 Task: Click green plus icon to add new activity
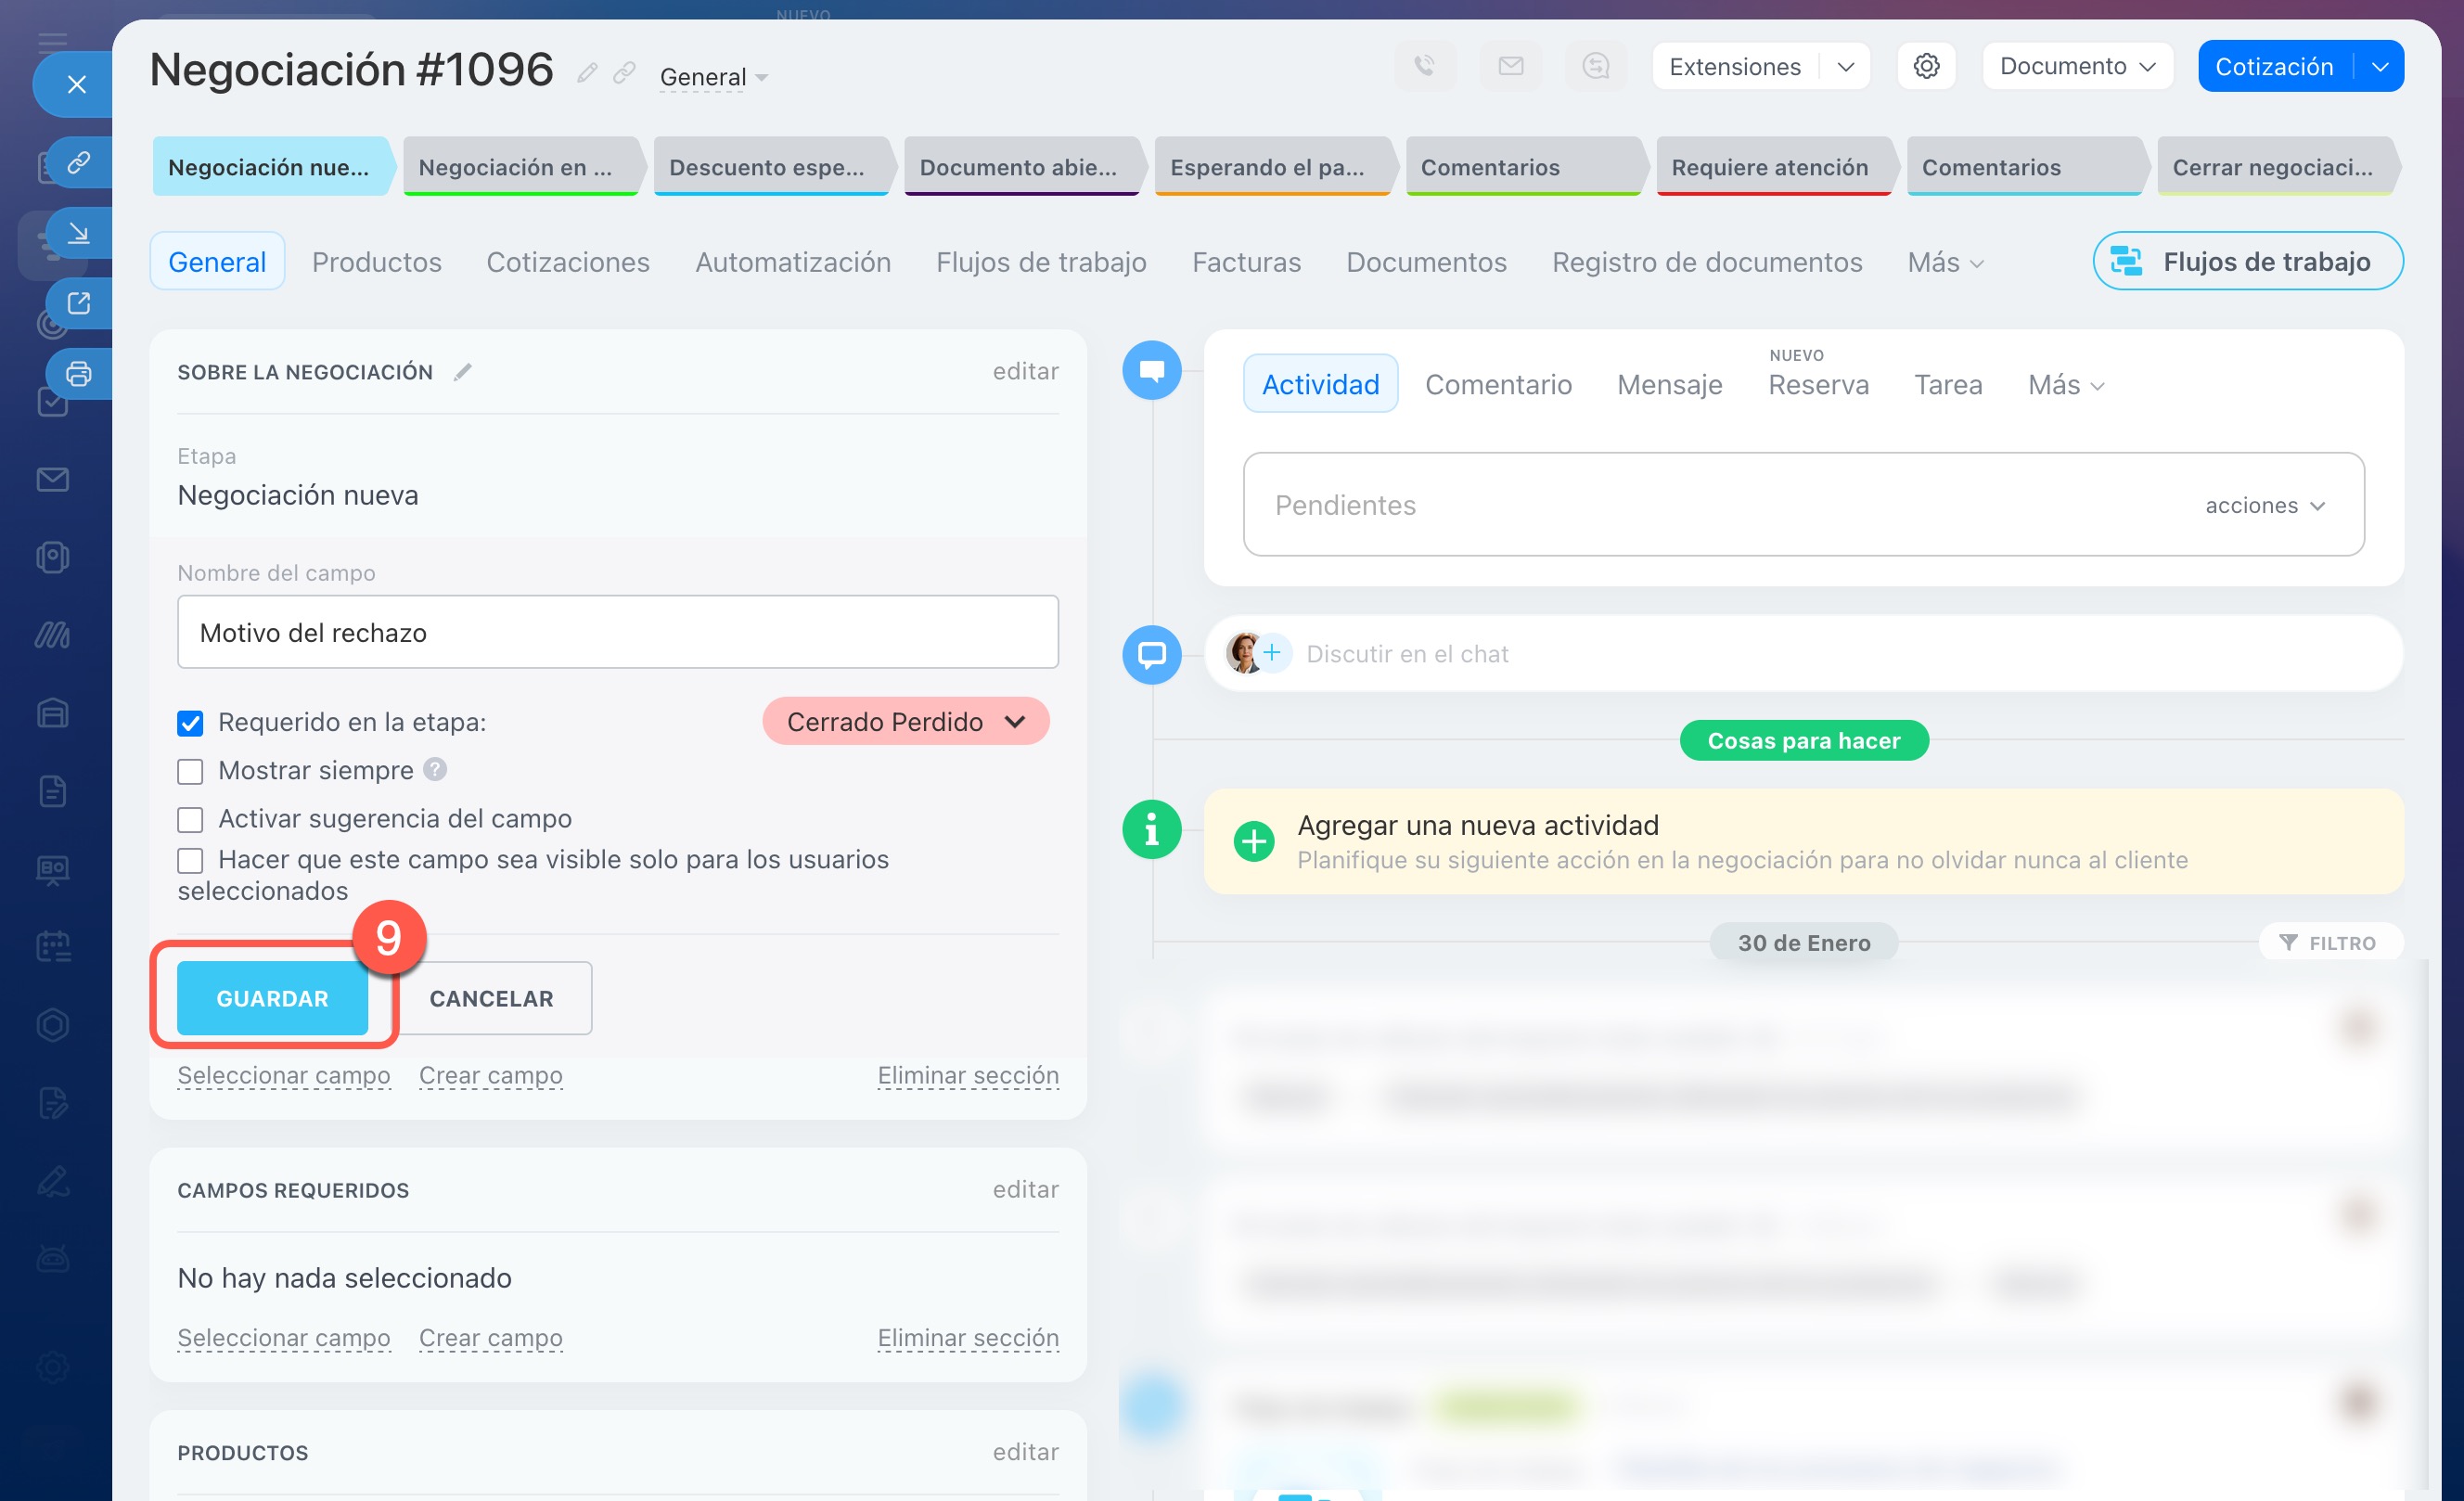1254,841
